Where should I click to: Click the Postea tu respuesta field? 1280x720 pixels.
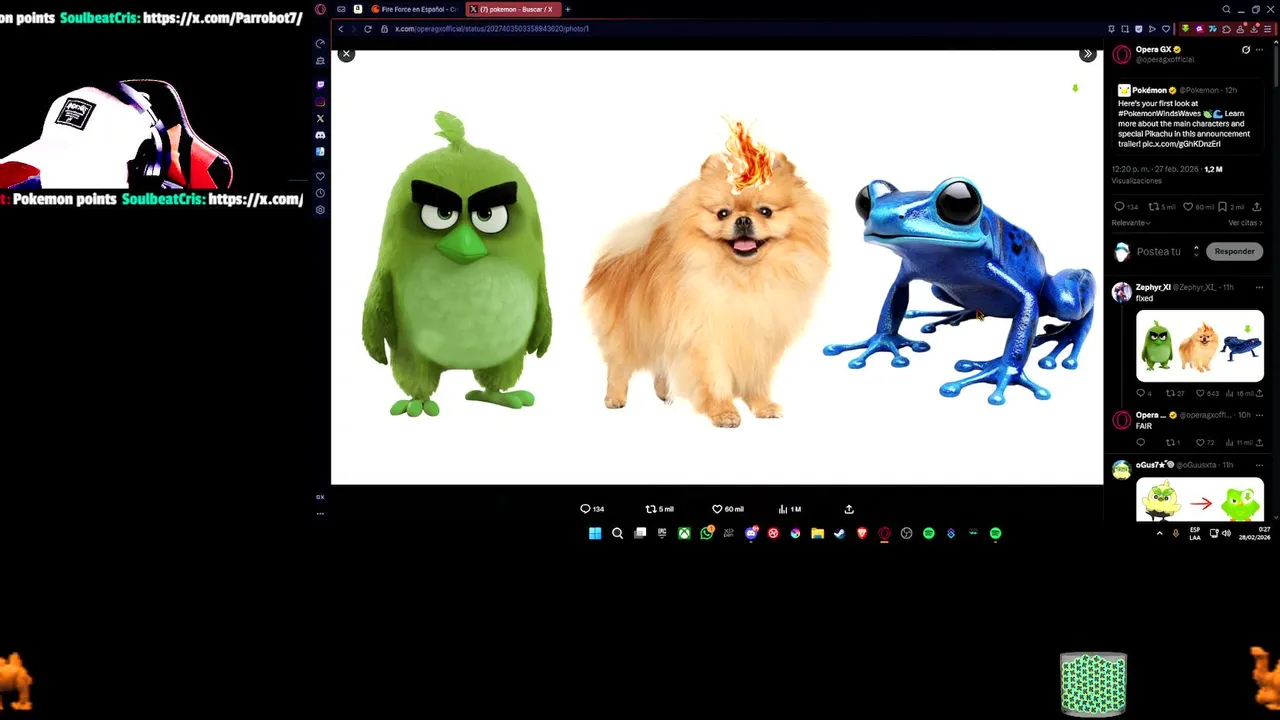pos(1159,252)
